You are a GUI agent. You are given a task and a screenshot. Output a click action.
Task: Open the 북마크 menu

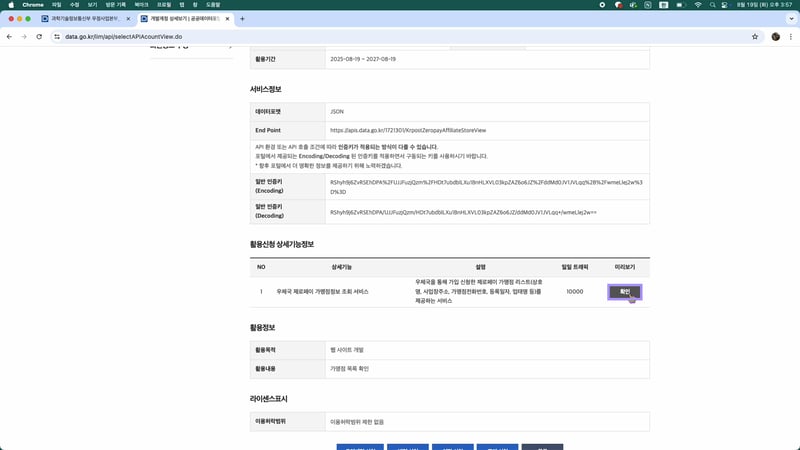[141, 5]
